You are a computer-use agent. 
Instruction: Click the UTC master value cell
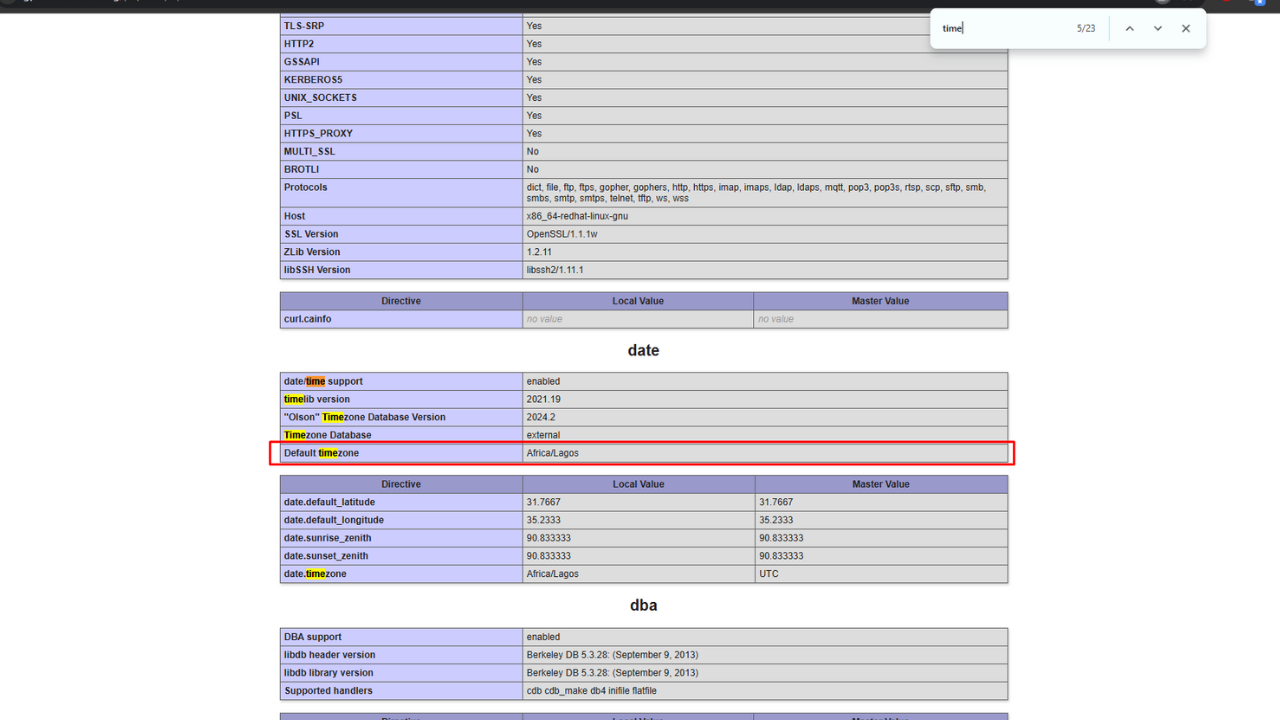pos(768,574)
